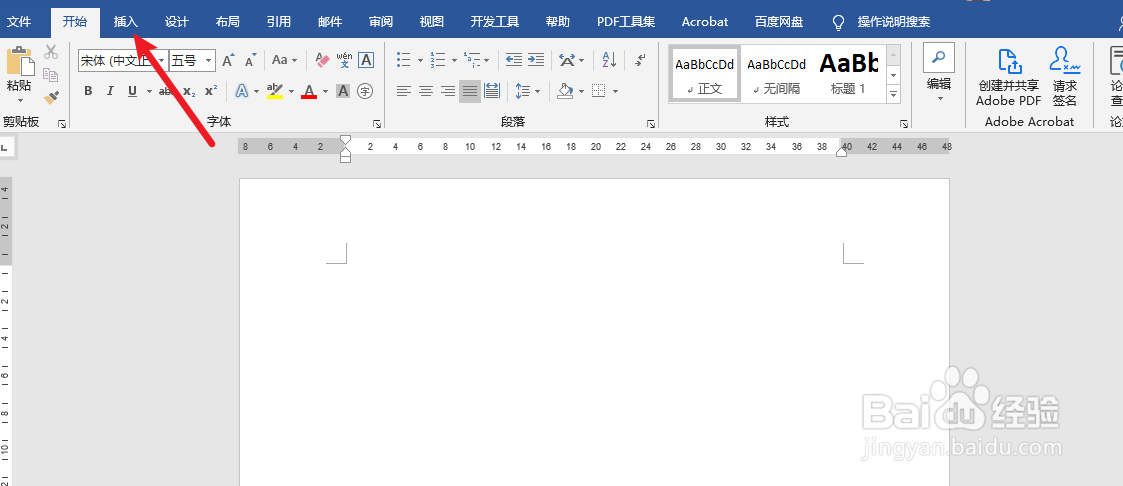The width and height of the screenshot is (1123, 486).
Task: Click the distributed alignment icon
Action: (492, 91)
